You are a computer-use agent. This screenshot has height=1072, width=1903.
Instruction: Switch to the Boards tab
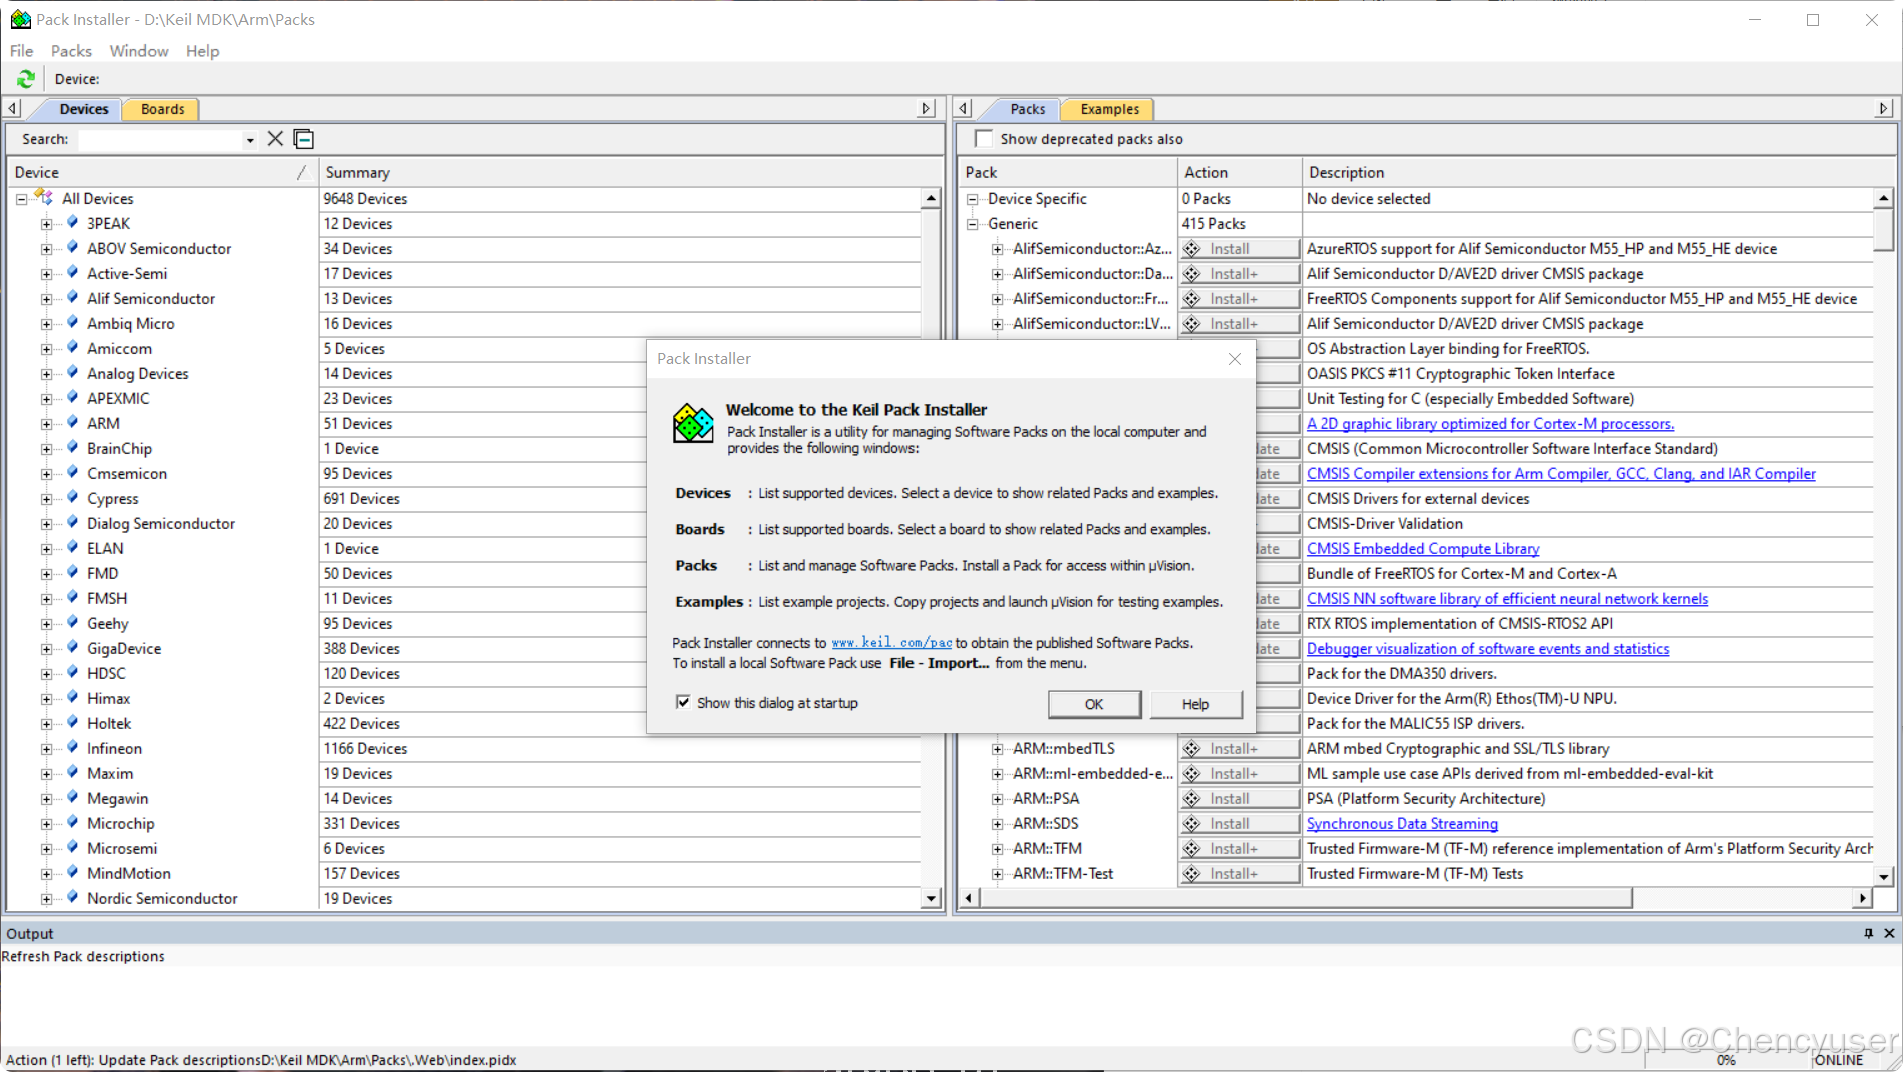[162, 109]
